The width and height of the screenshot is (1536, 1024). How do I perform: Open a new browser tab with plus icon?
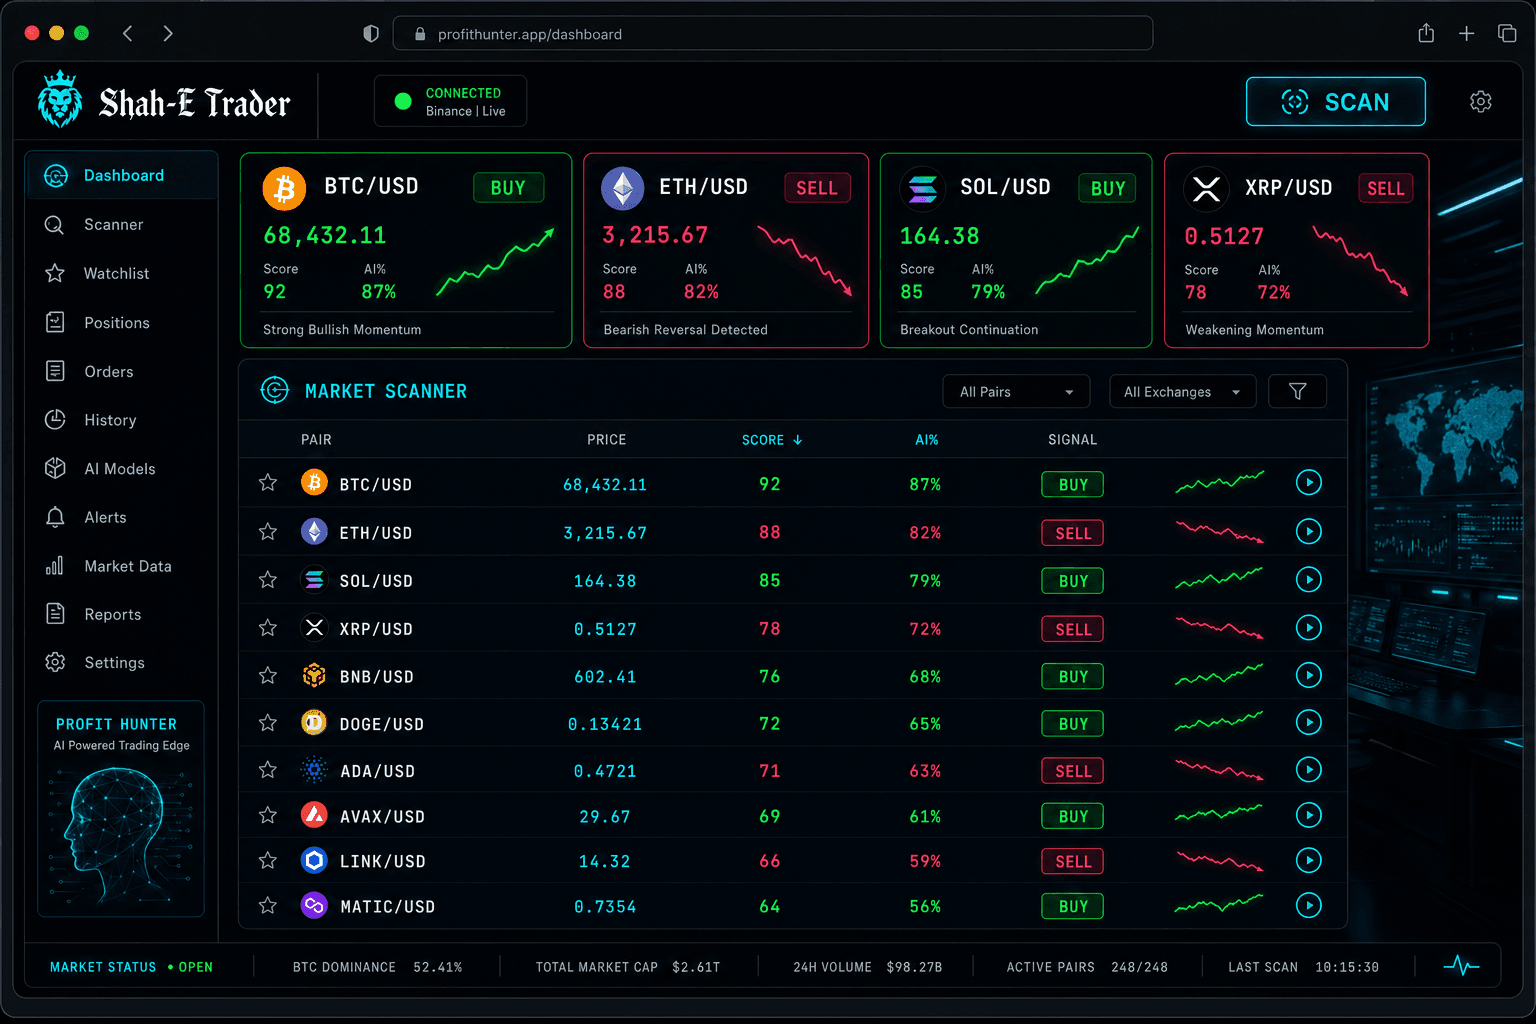1466,33
